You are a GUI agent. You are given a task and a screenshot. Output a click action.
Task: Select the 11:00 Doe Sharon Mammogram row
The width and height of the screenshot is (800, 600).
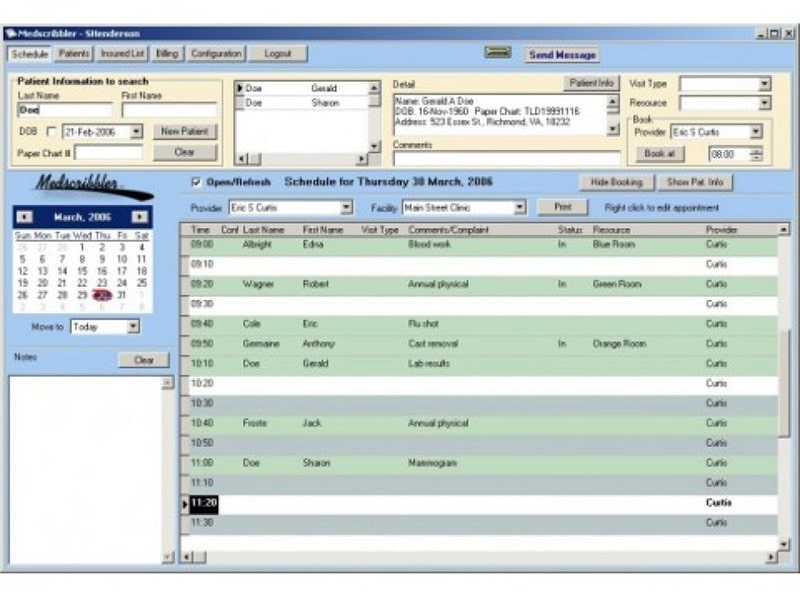[x=483, y=464]
